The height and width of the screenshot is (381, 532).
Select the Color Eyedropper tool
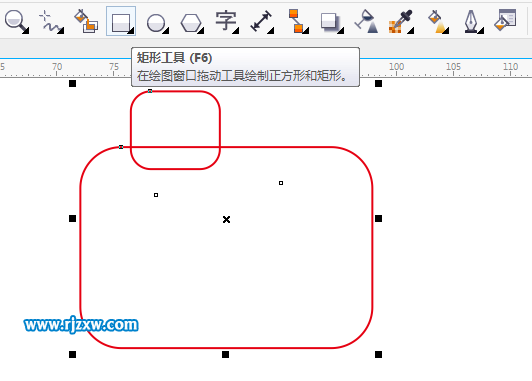(x=401, y=21)
